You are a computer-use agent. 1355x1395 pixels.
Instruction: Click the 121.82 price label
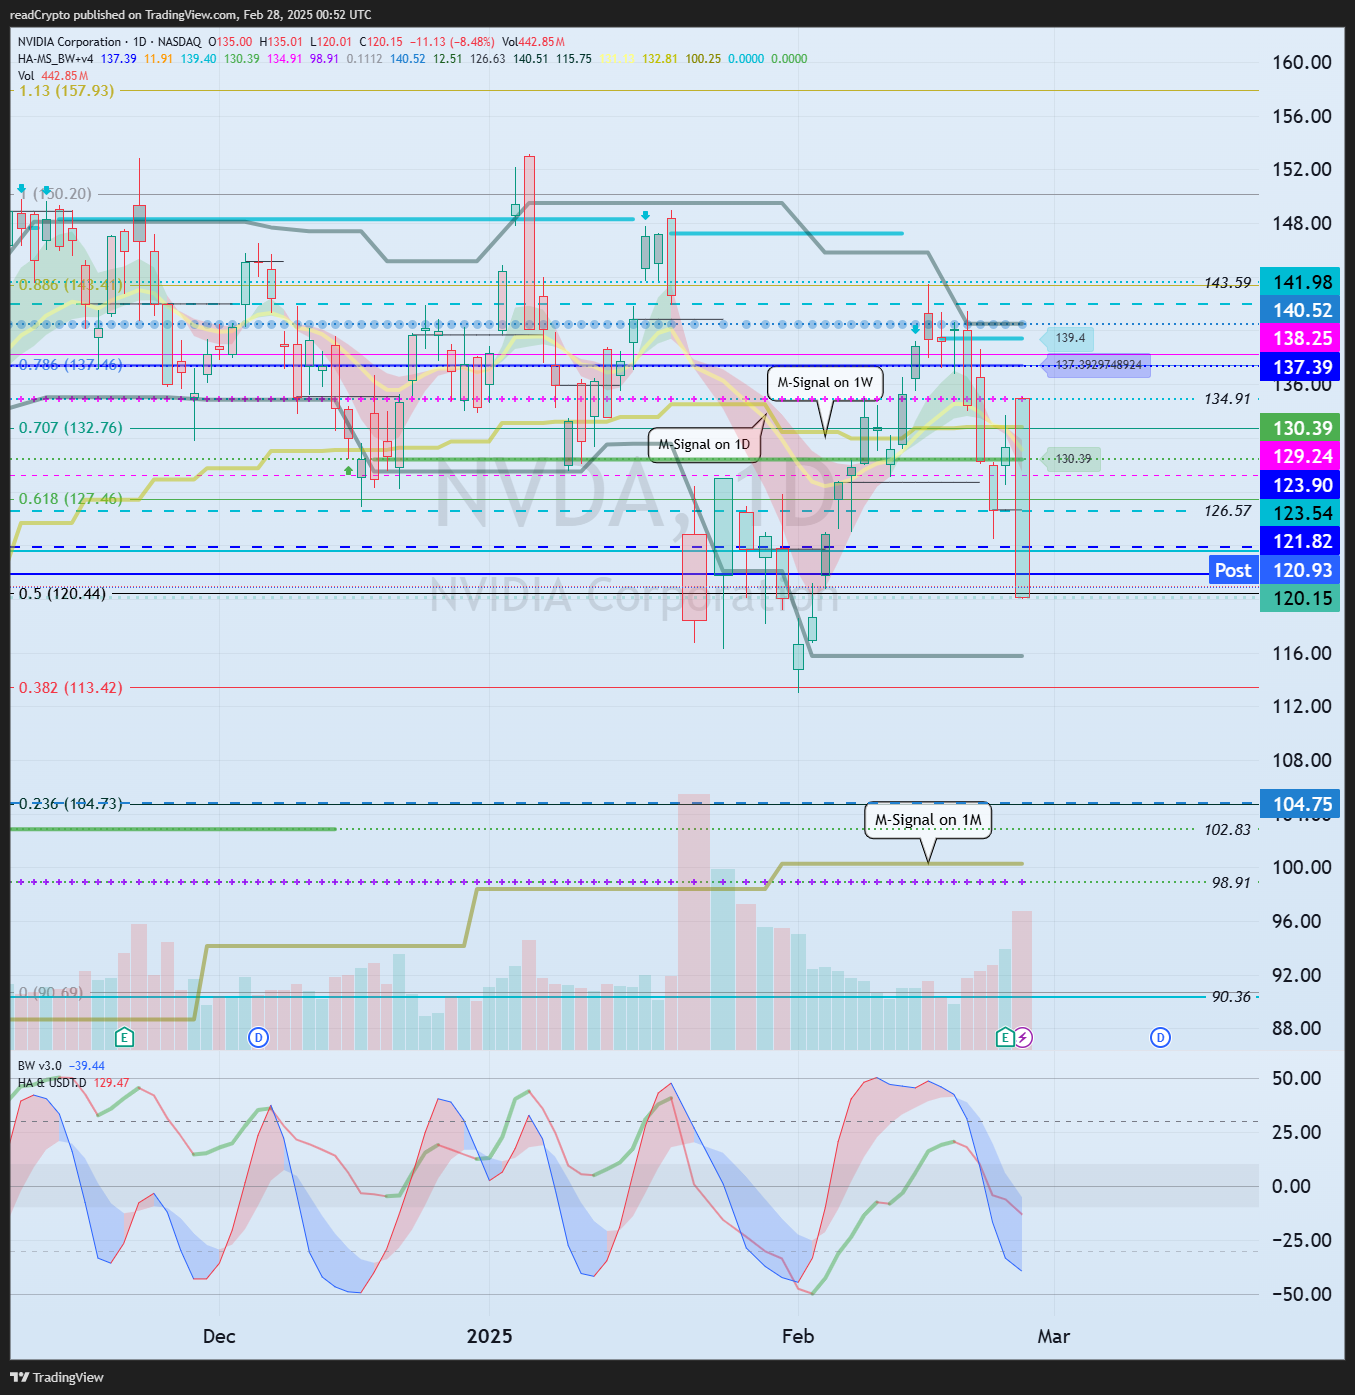click(1300, 541)
